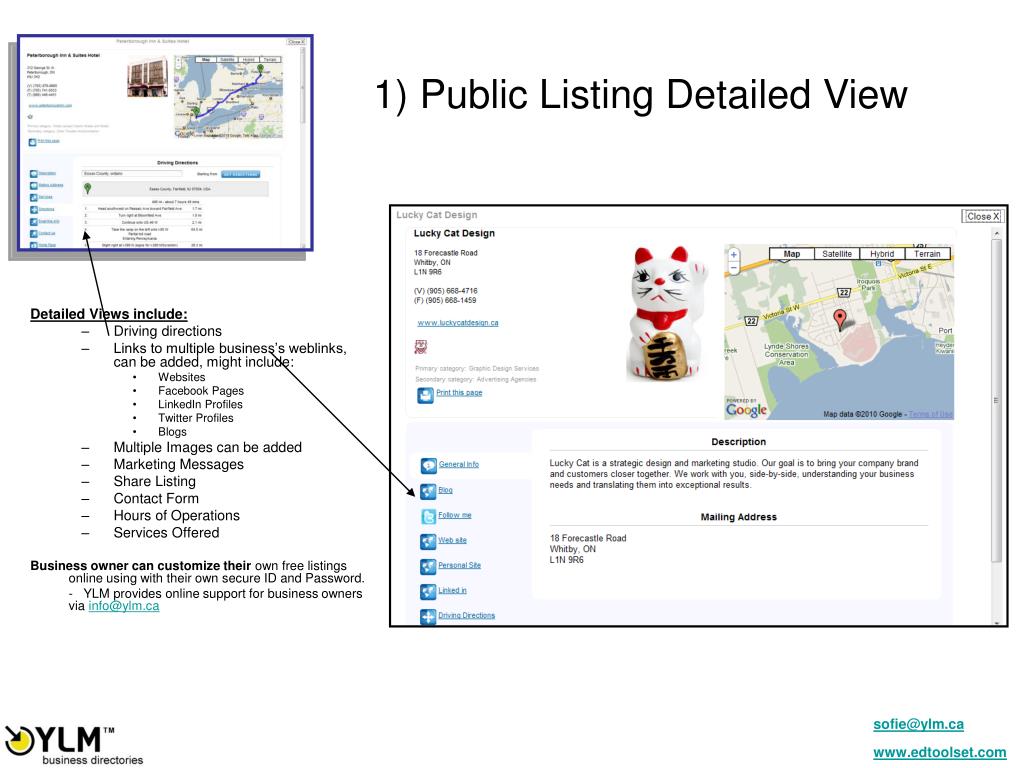Viewport: 1024px width, 768px height.
Task: Click the '18 Forecastle Road' address at top
Action: pos(445,253)
